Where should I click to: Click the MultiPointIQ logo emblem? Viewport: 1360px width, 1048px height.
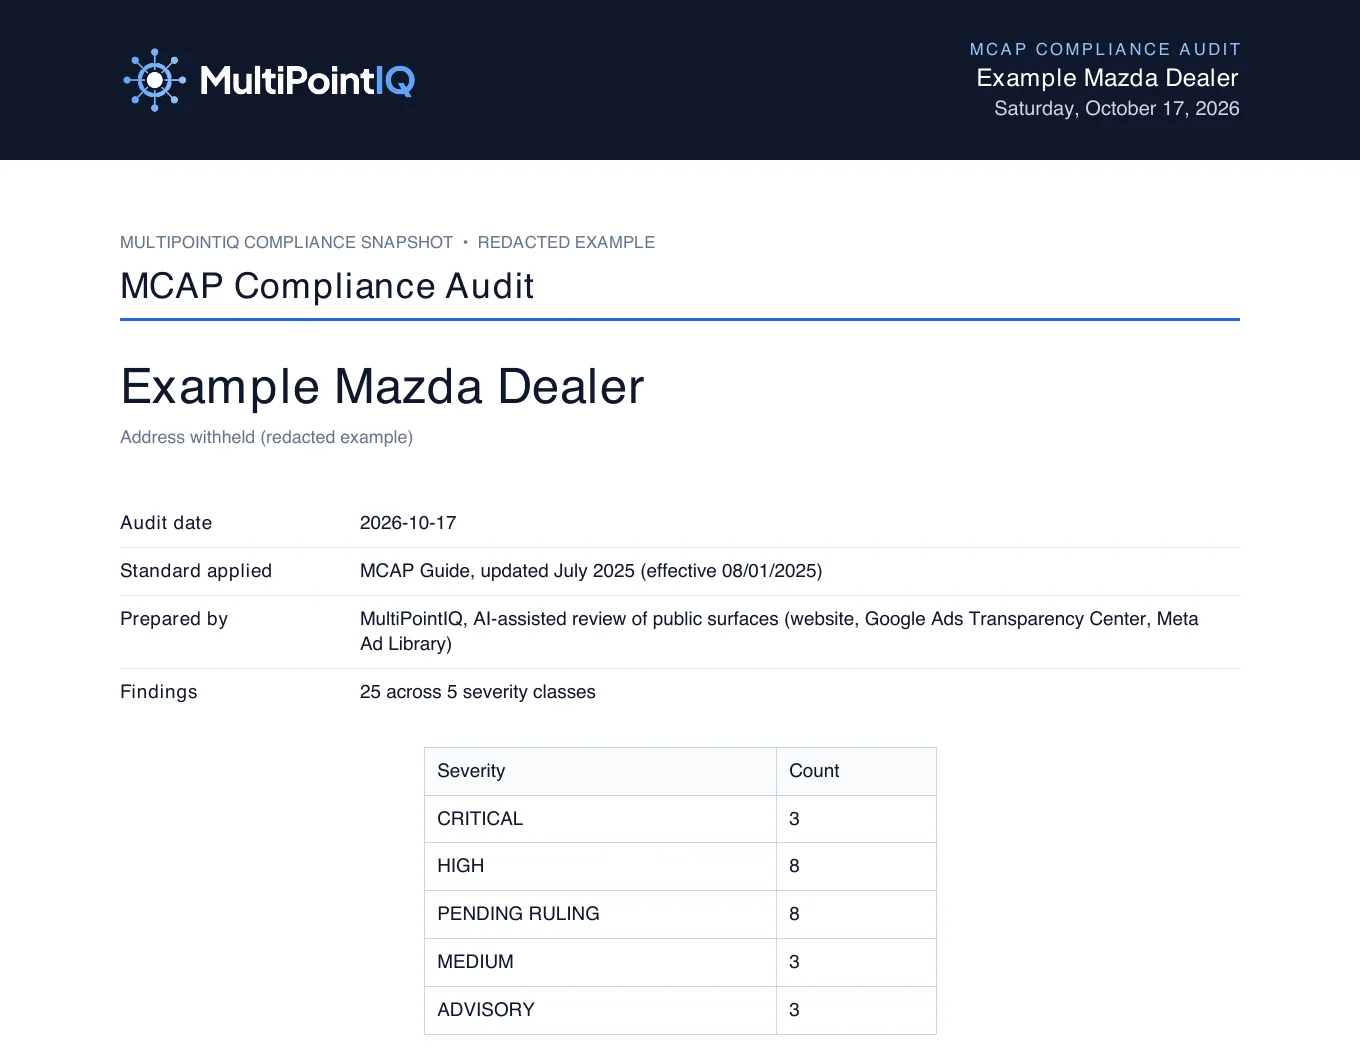(x=155, y=80)
